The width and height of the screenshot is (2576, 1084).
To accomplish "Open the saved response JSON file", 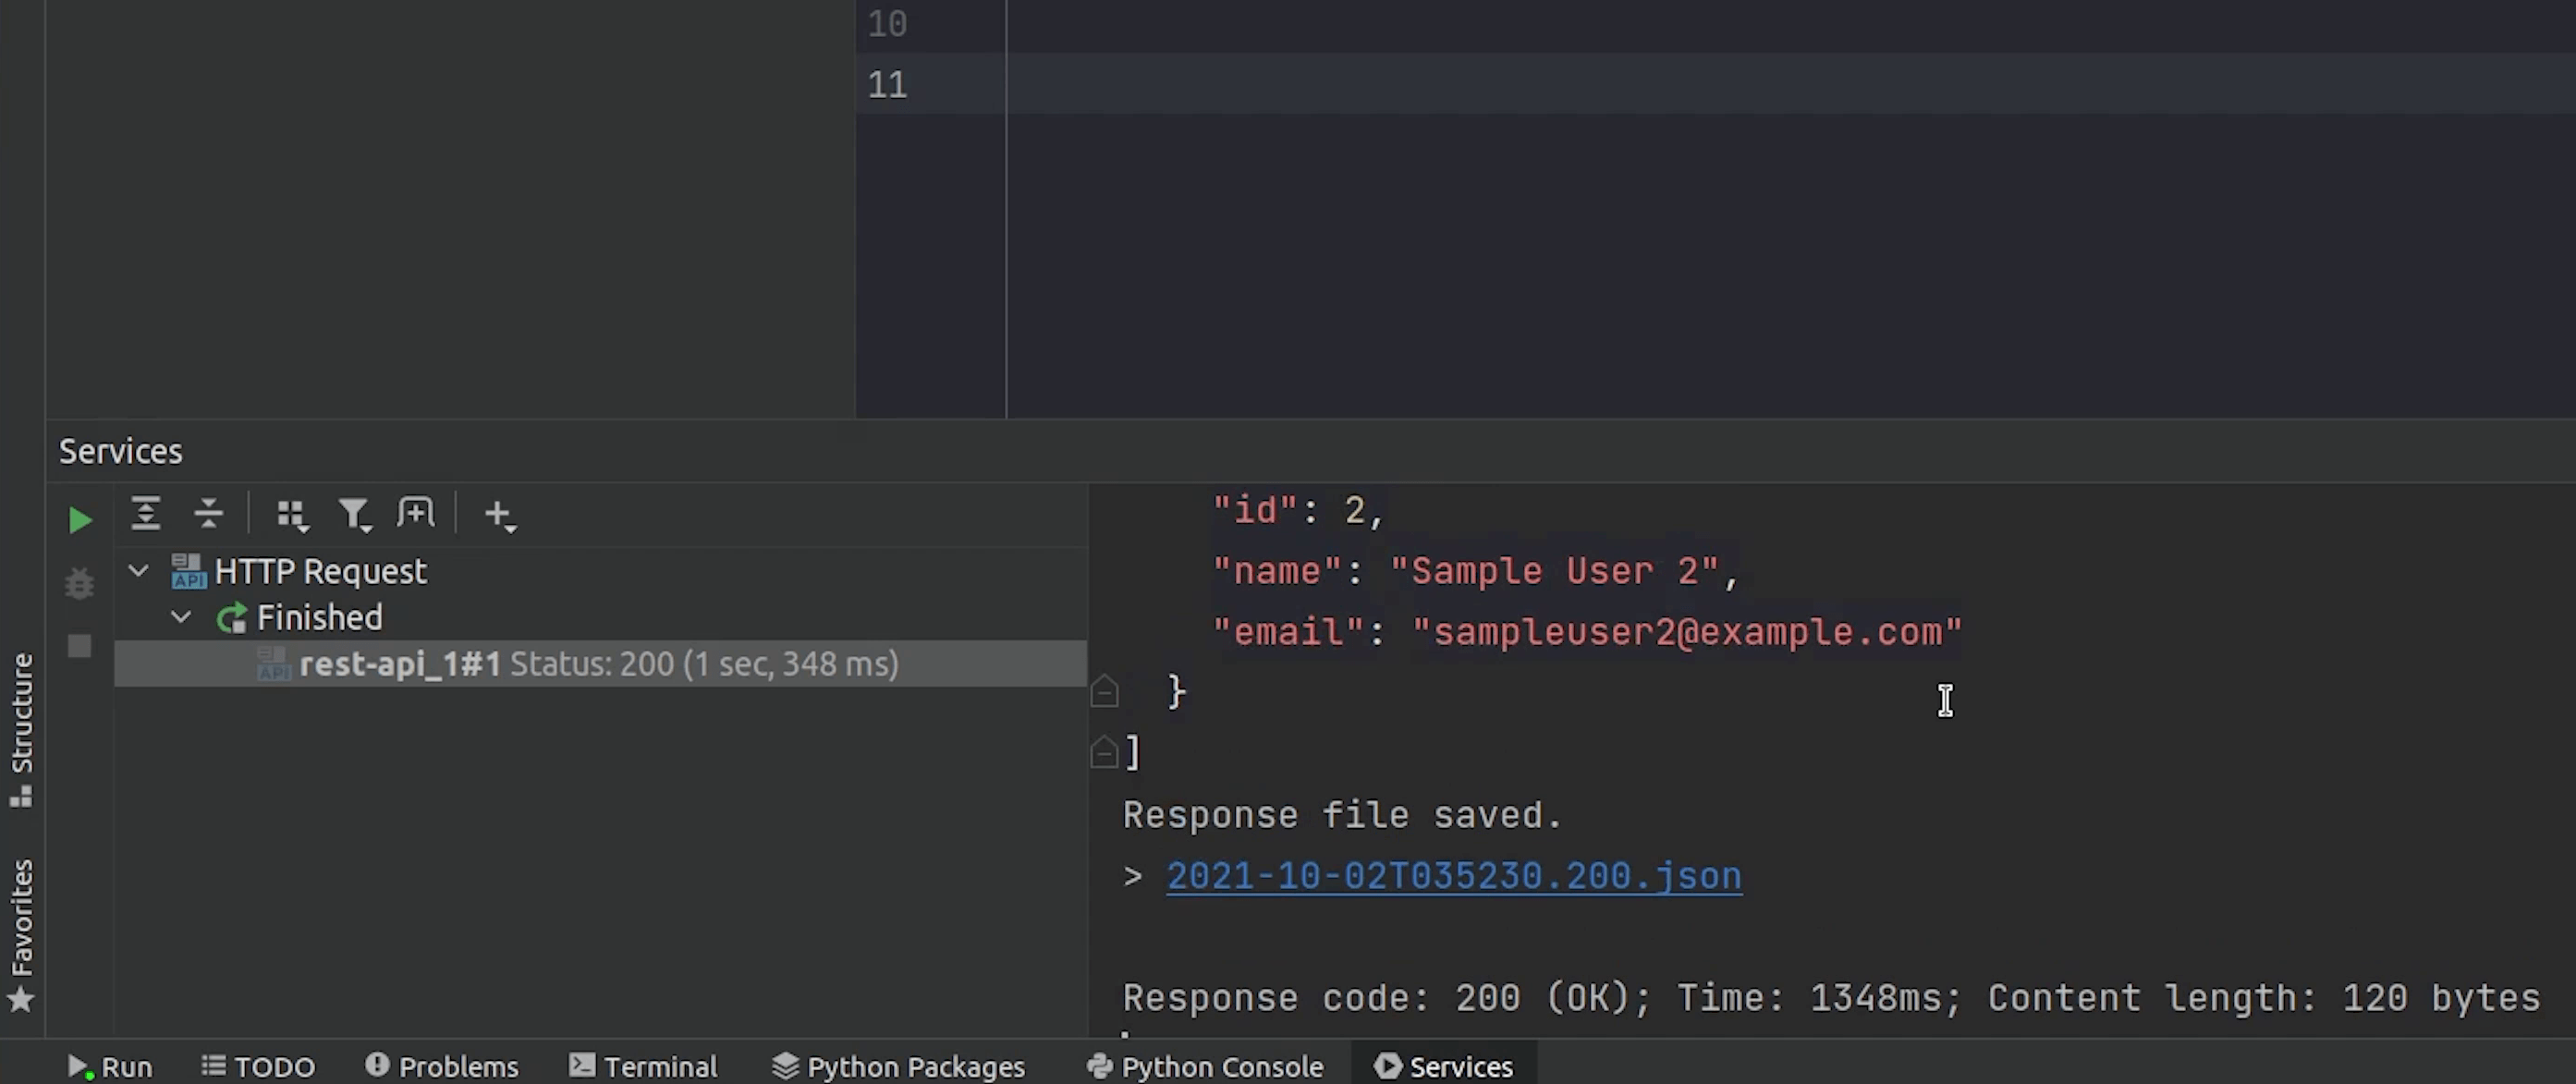I will pos(1454,874).
